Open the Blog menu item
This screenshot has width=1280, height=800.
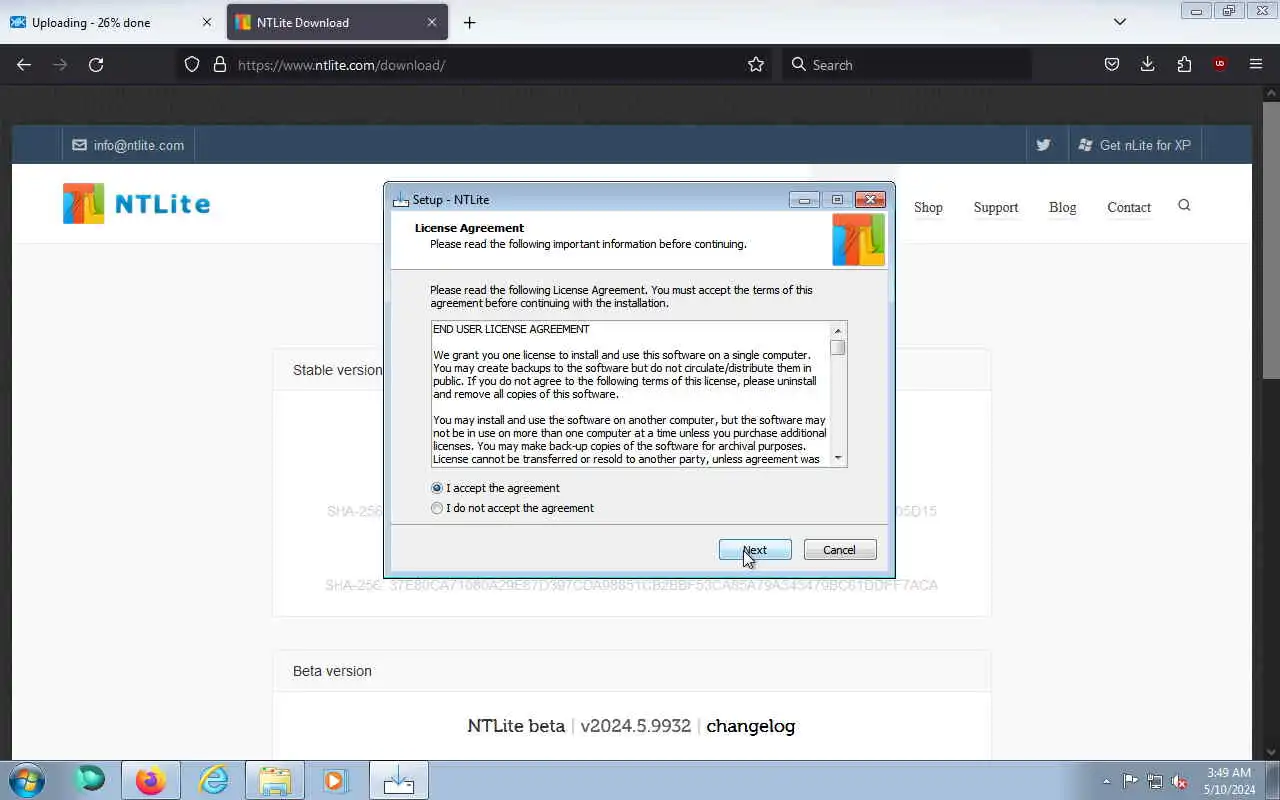coord(1062,207)
